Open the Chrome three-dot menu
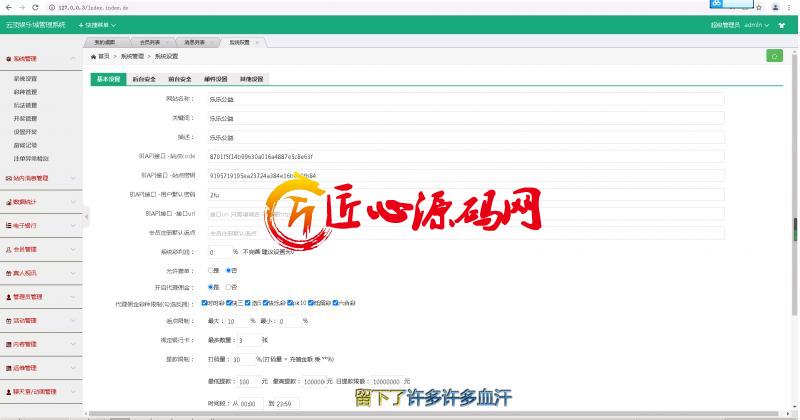 click(789, 8)
